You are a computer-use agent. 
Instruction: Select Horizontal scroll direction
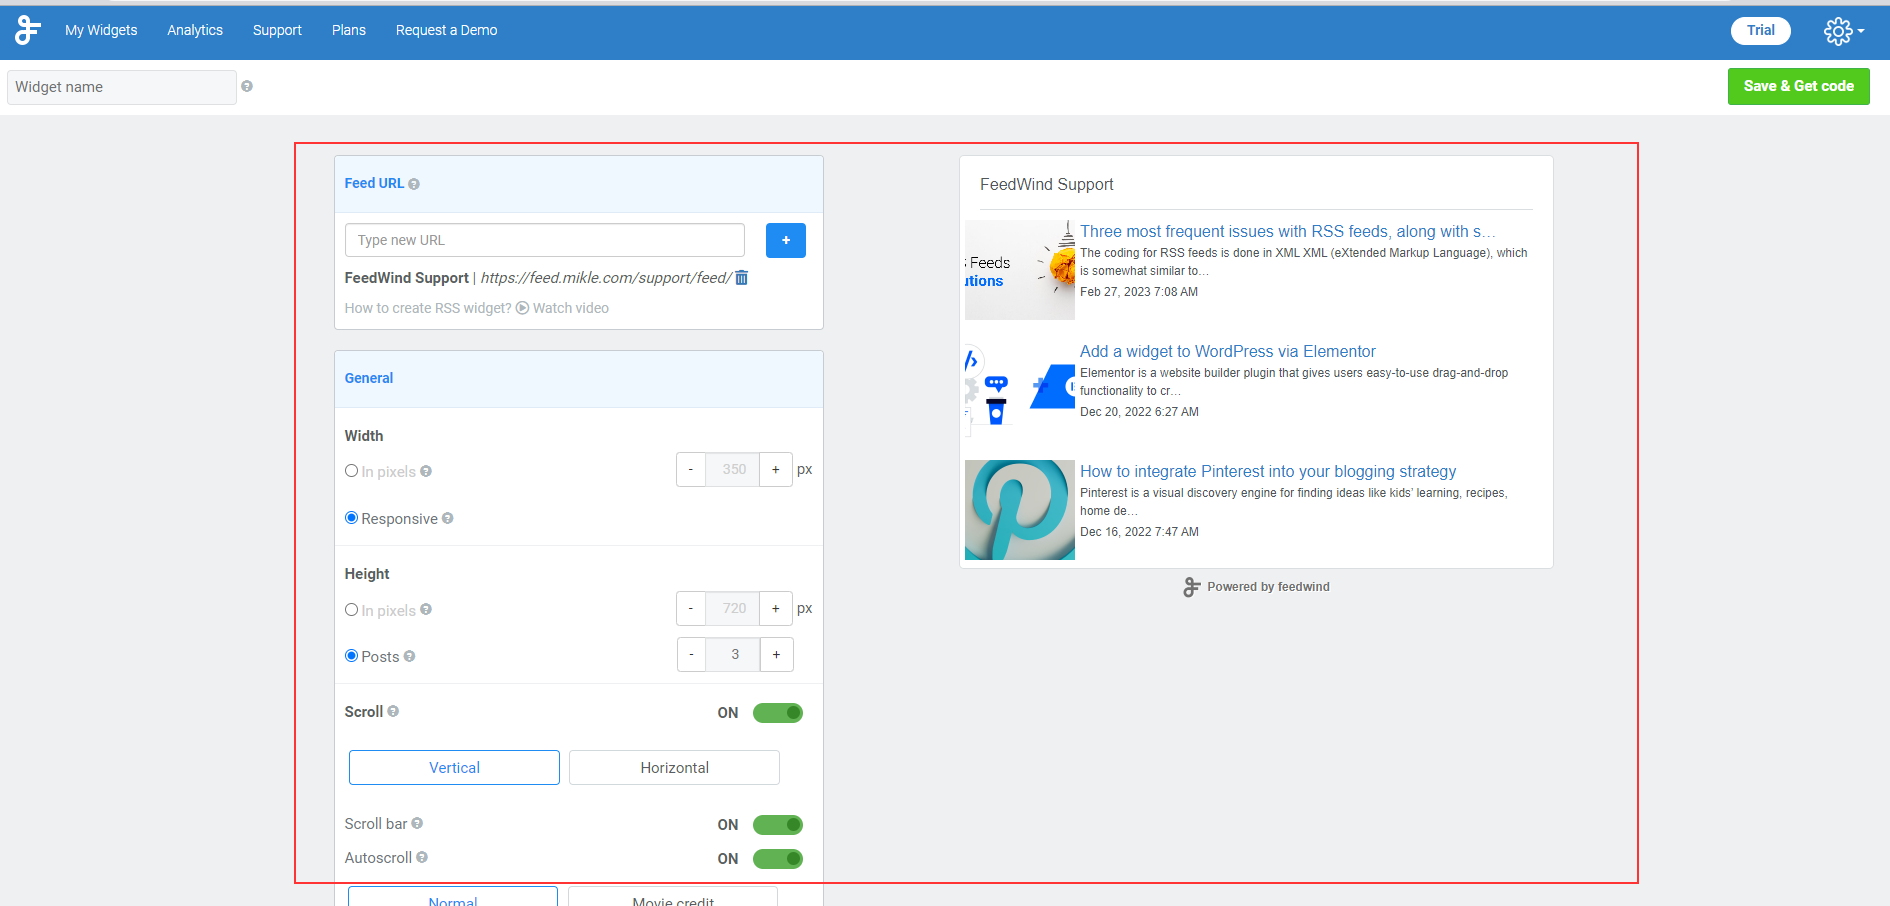point(674,767)
